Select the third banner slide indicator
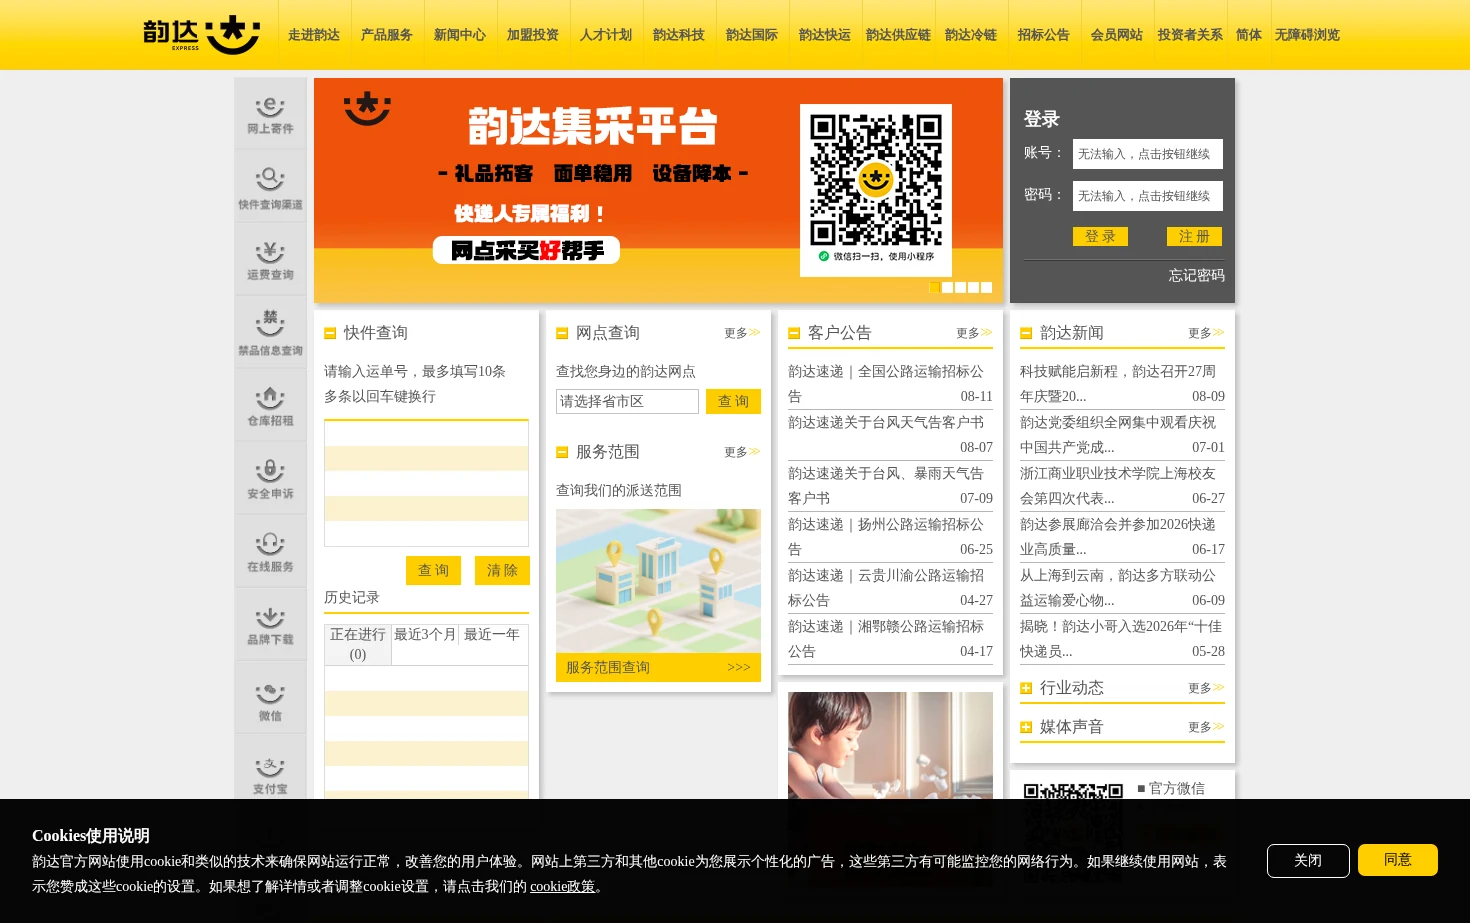Viewport: 1470px width, 923px height. pyautogui.click(x=961, y=287)
